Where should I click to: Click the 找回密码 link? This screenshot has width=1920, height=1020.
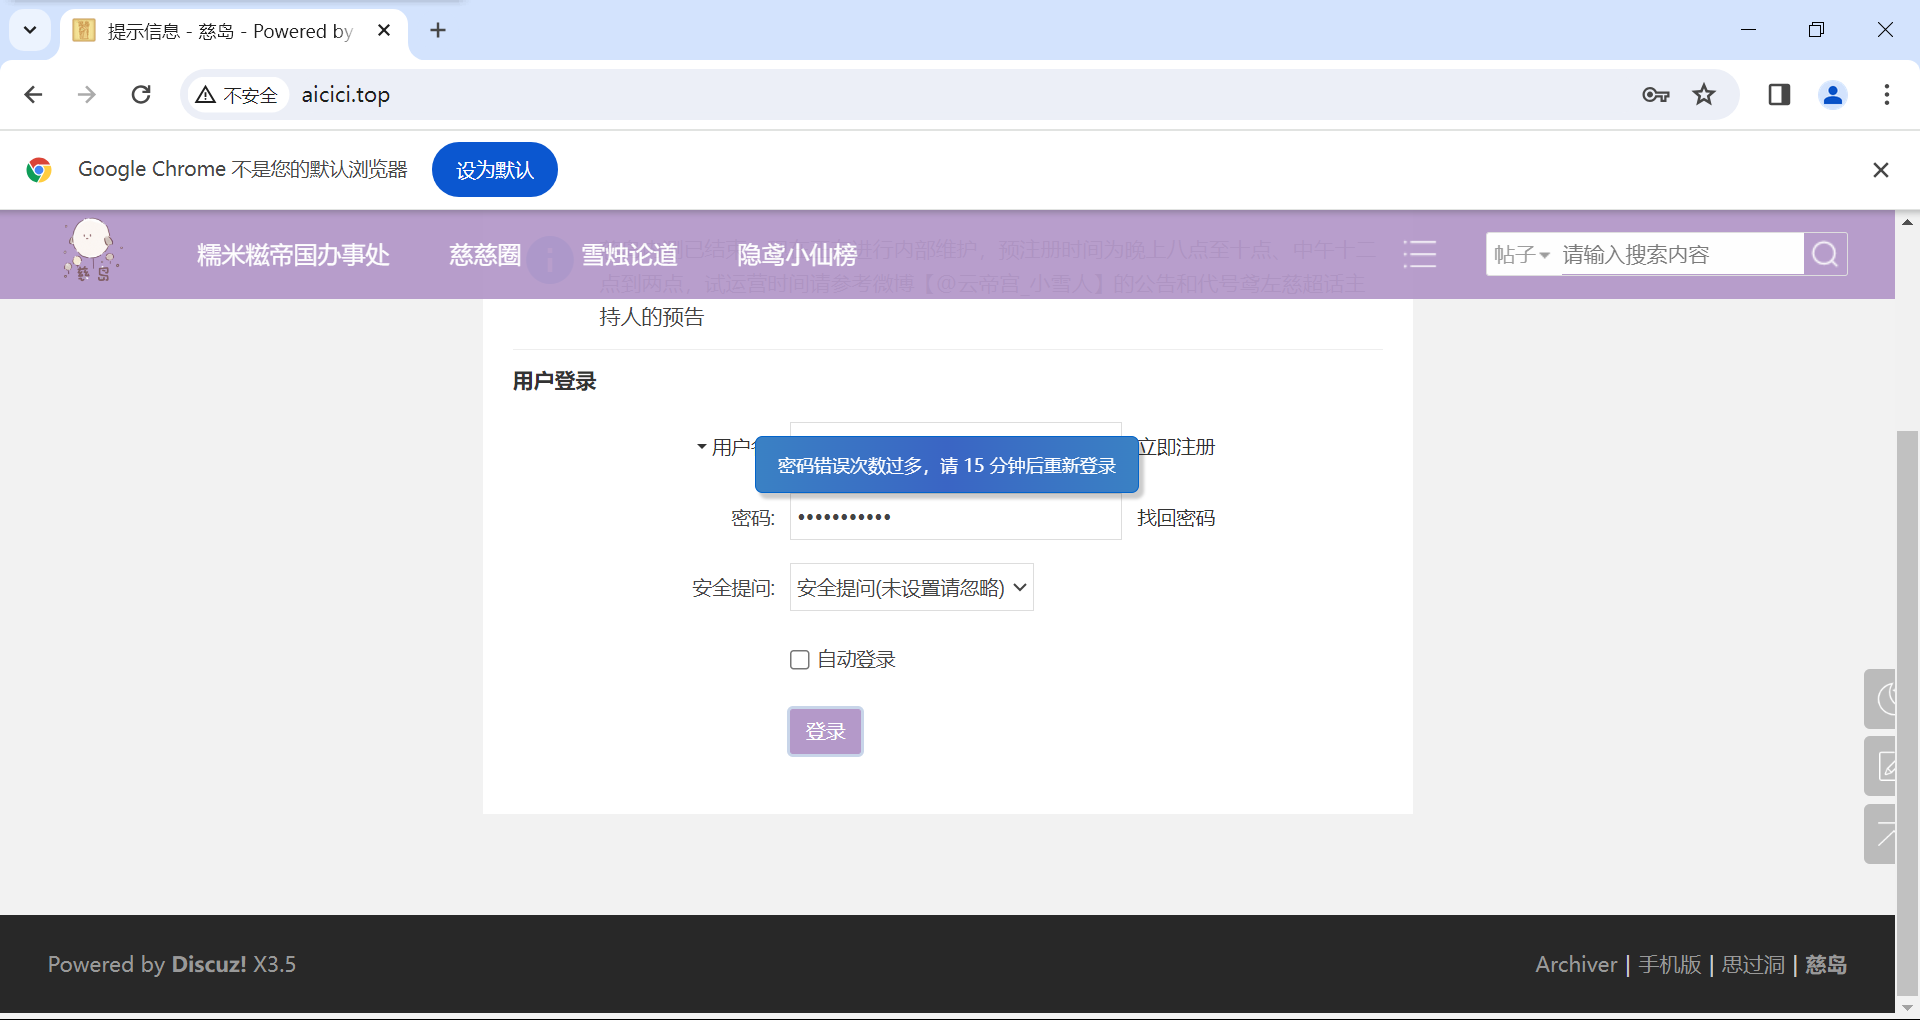1176,518
